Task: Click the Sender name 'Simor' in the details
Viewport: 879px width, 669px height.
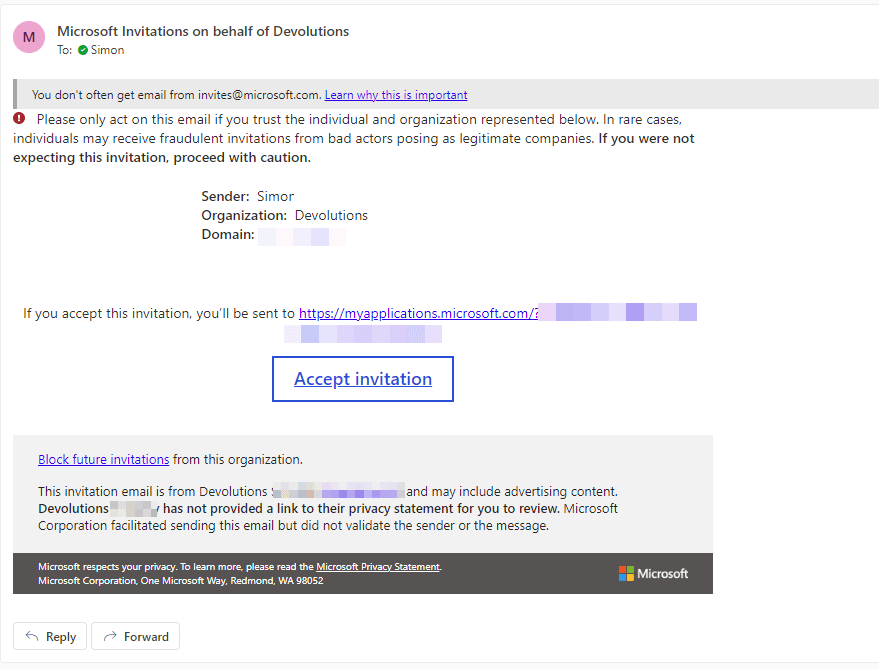Action: [x=275, y=196]
